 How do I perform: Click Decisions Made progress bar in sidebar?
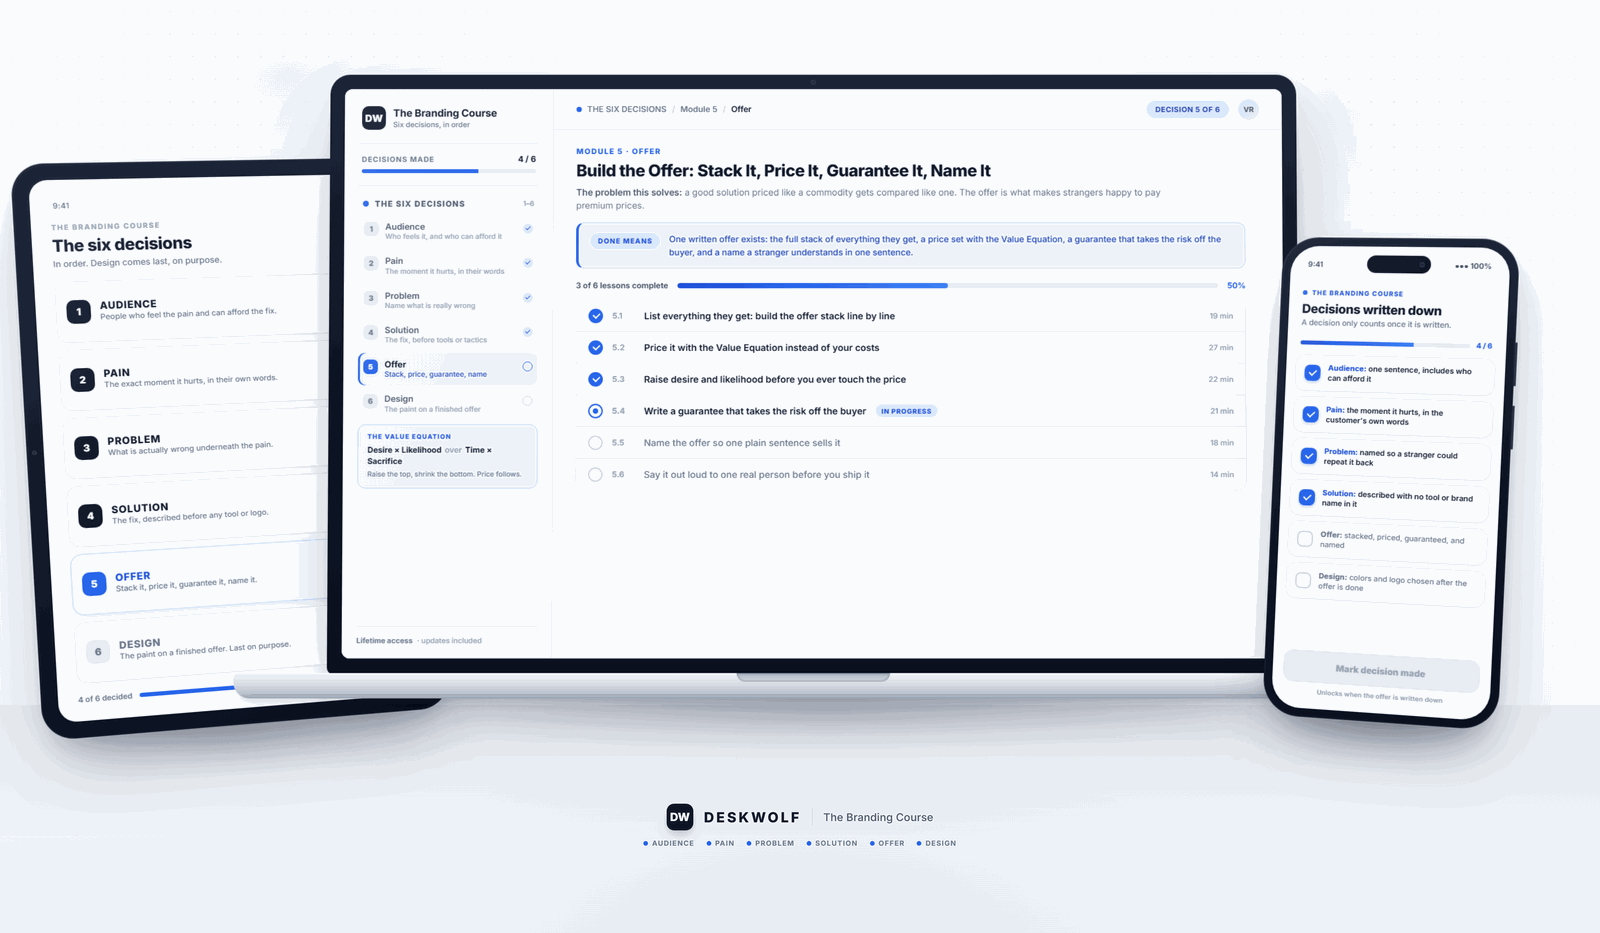click(x=448, y=171)
